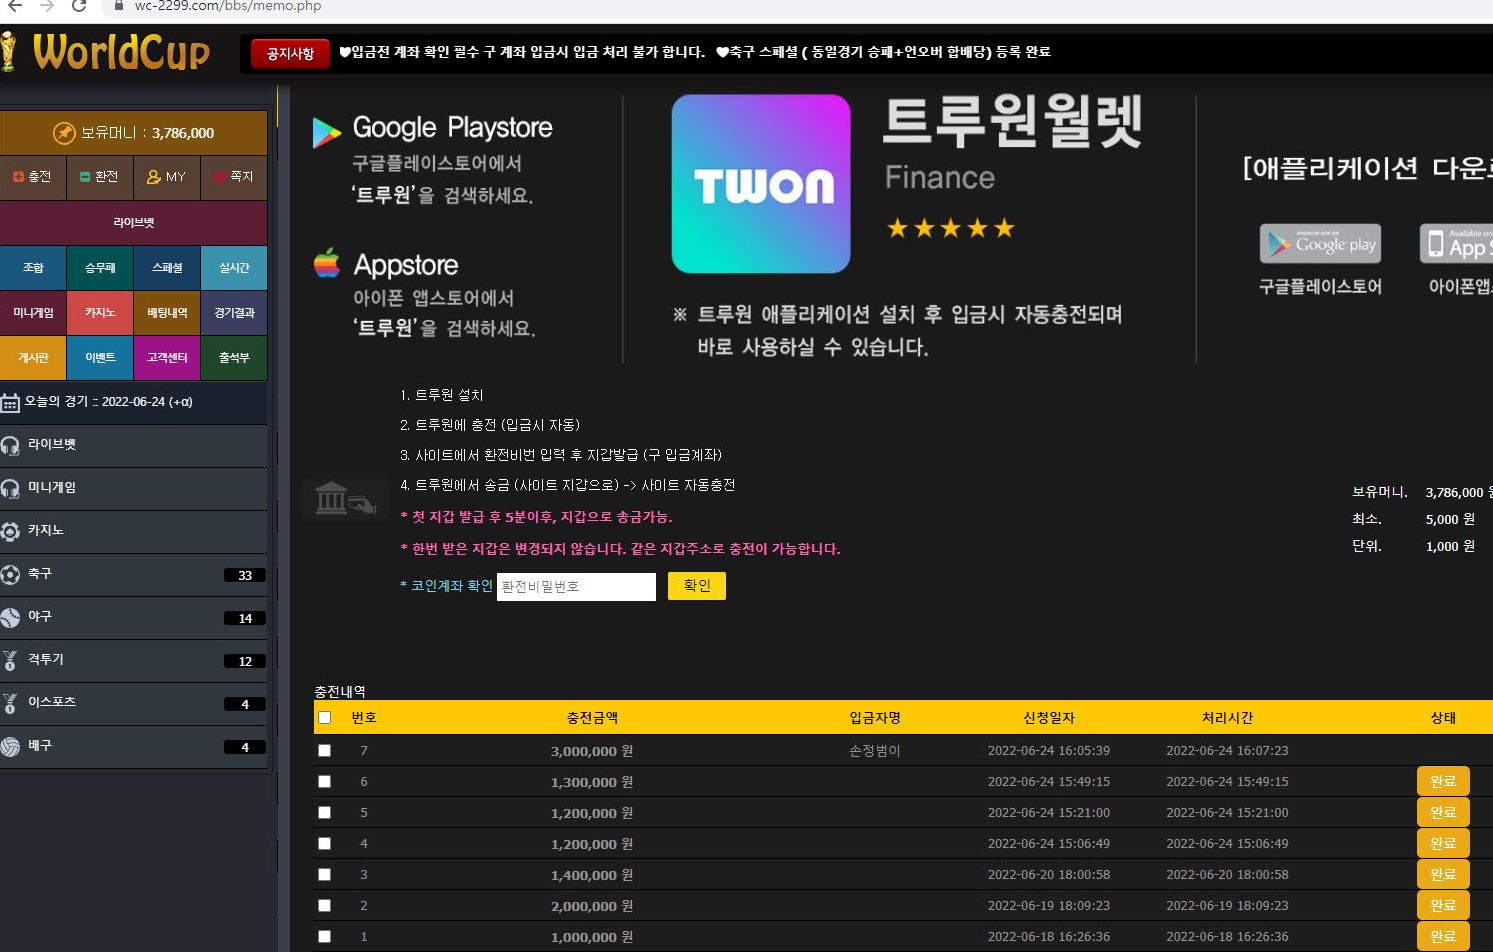
Task: Select the 경기결과 menu tile
Action: coord(234,313)
